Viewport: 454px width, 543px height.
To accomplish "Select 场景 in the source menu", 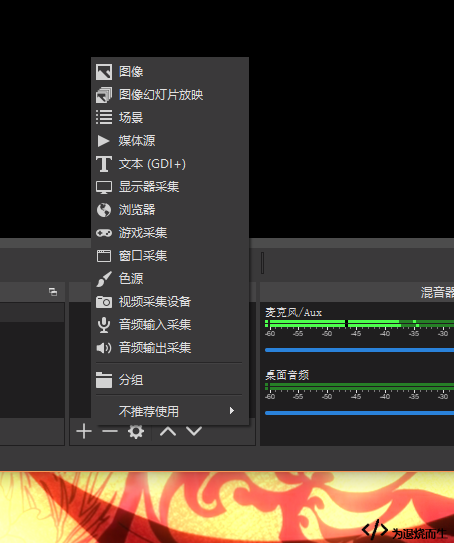I will 170,118.
